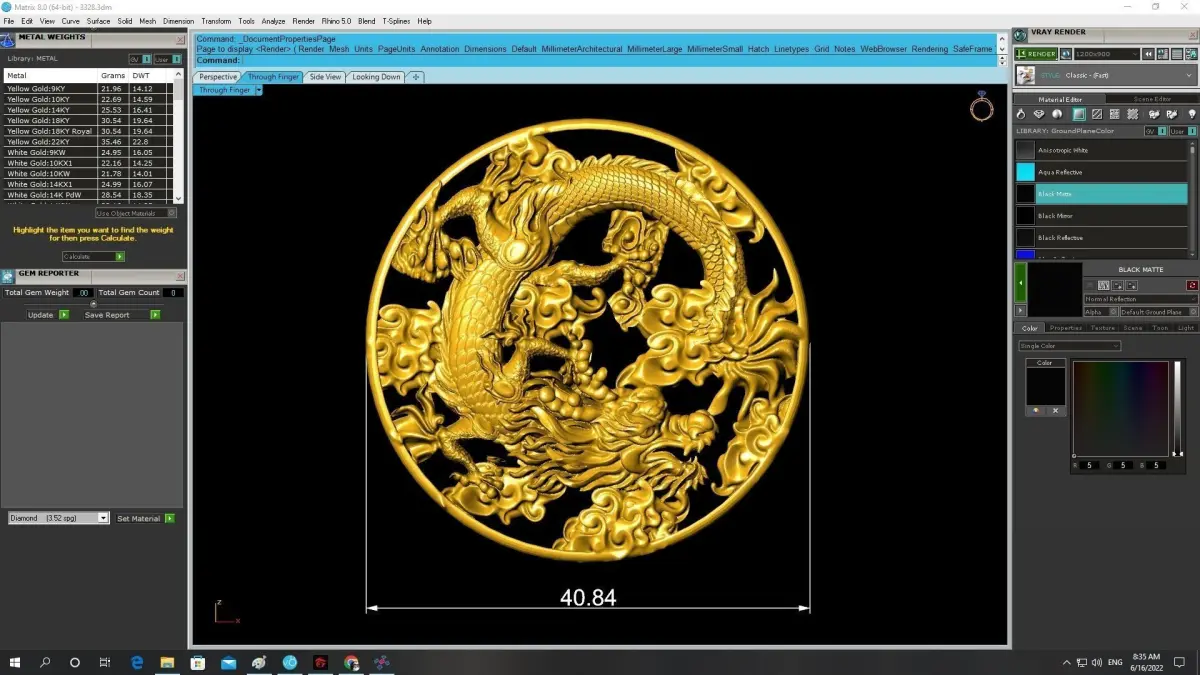Open the Single Color dropdown
Screen dimensions: 1200x675
(x=1069, y=346)
